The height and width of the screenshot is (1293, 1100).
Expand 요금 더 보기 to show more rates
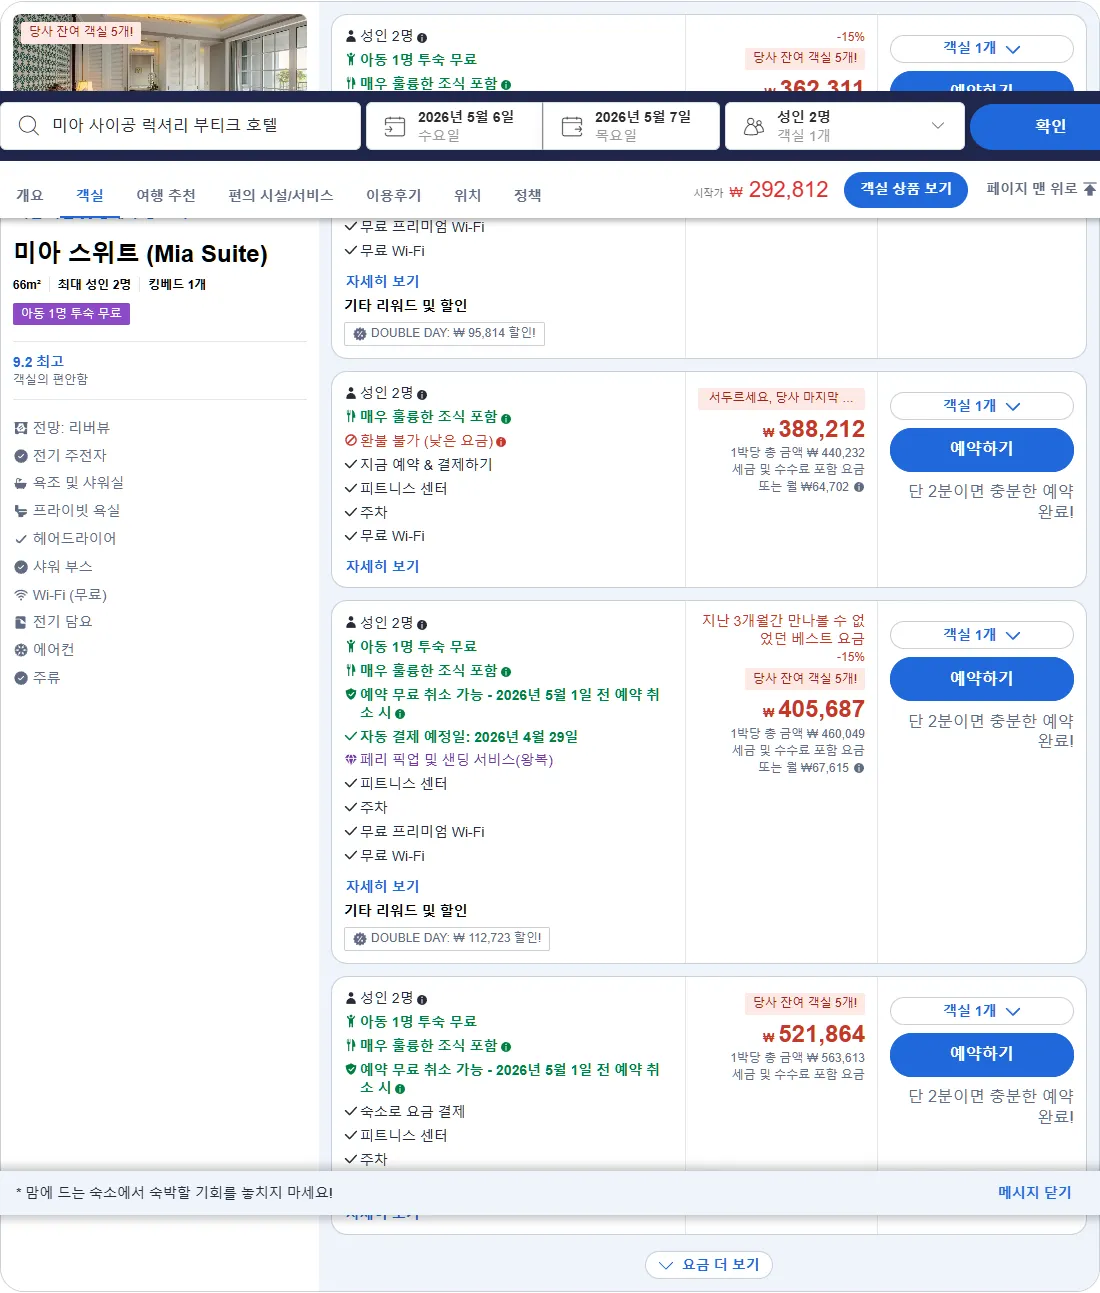point(709,1265)
